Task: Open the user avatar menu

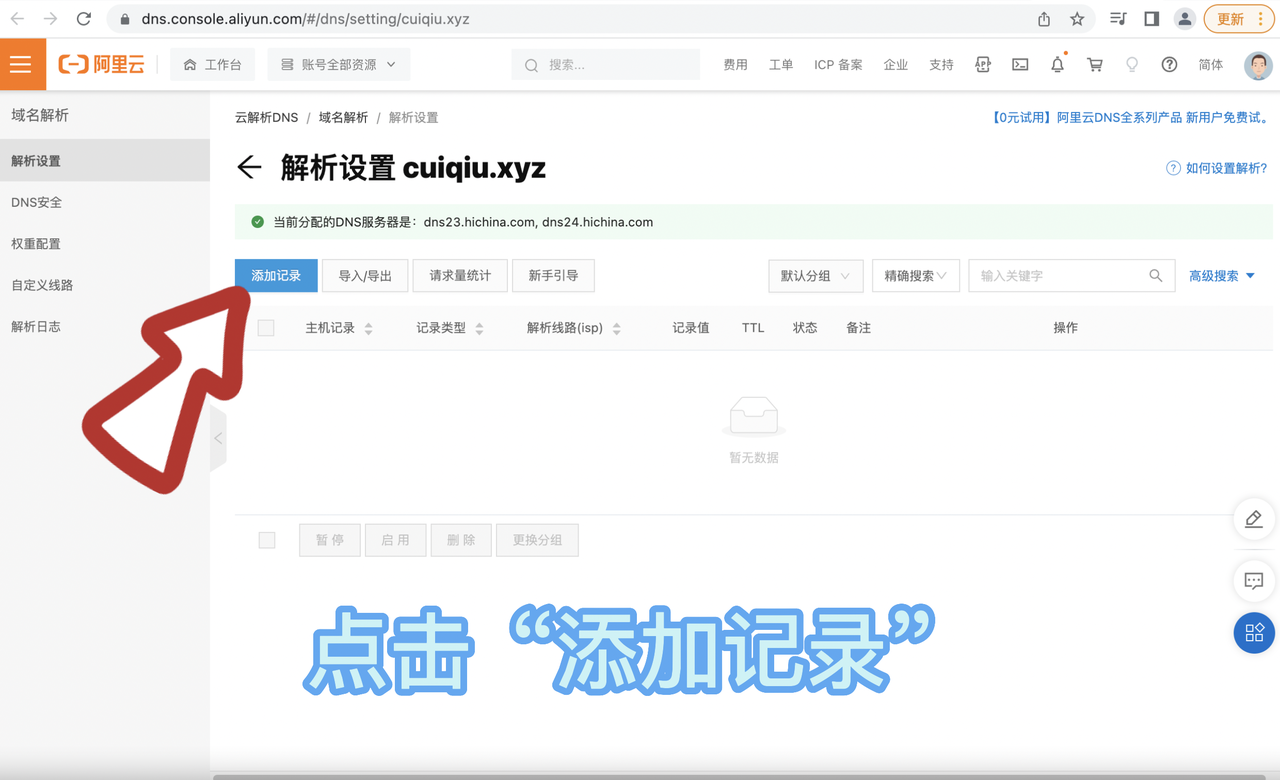Action: coord(1258,65)
